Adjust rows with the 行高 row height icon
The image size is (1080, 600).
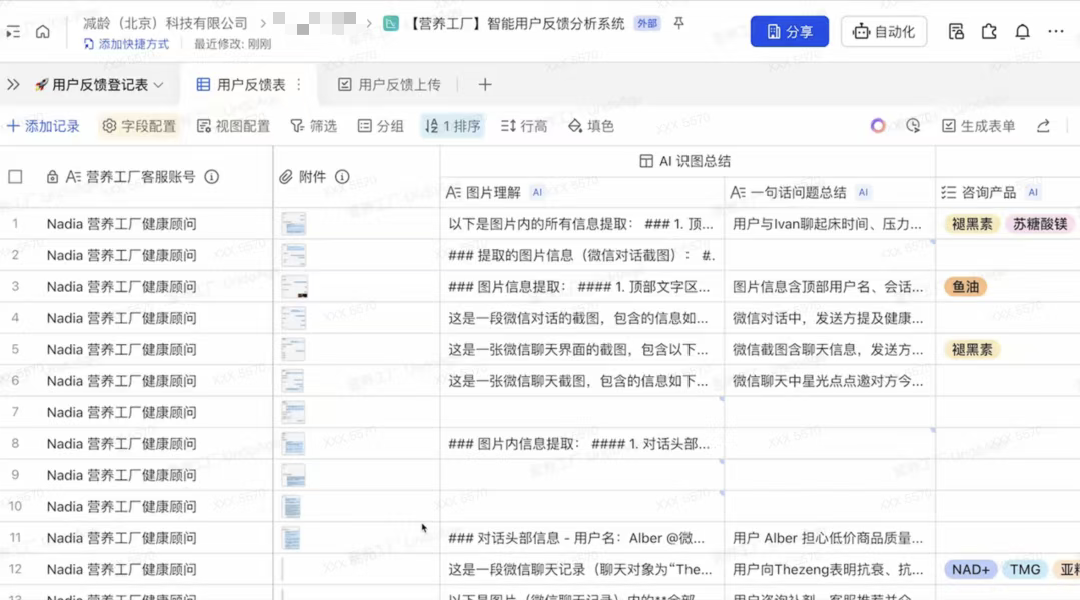point(510,125)
